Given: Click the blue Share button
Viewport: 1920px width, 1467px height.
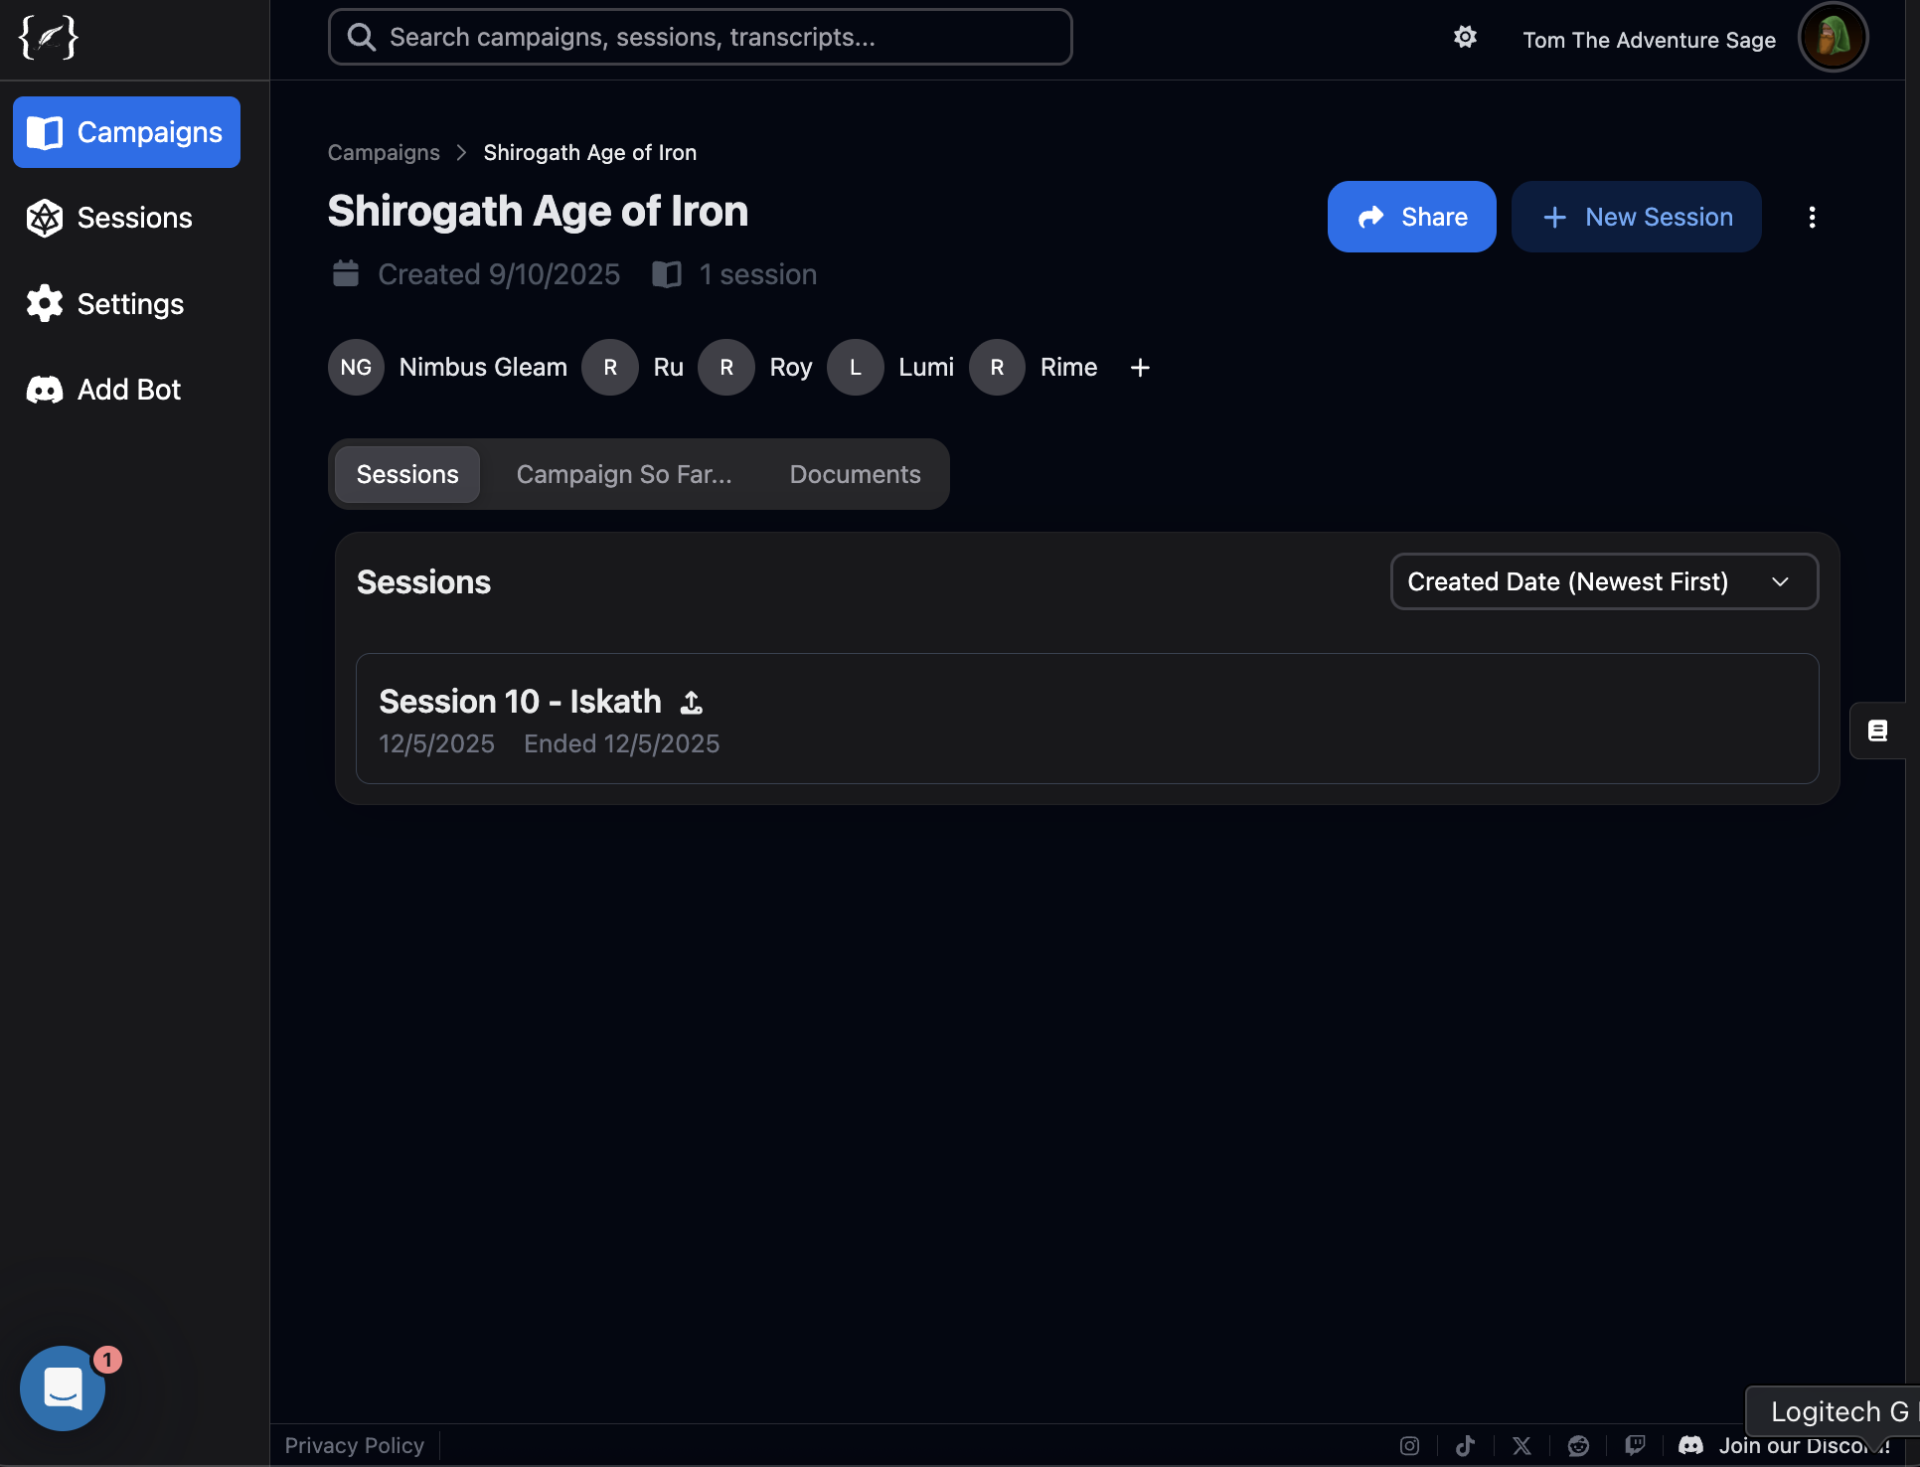Looking at the screenshot, I should point(1410,217).
